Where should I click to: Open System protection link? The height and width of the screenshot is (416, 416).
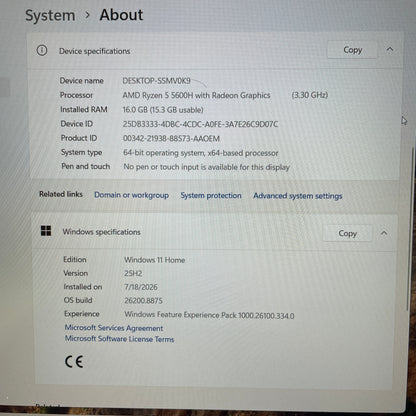[x=211, y=195]
